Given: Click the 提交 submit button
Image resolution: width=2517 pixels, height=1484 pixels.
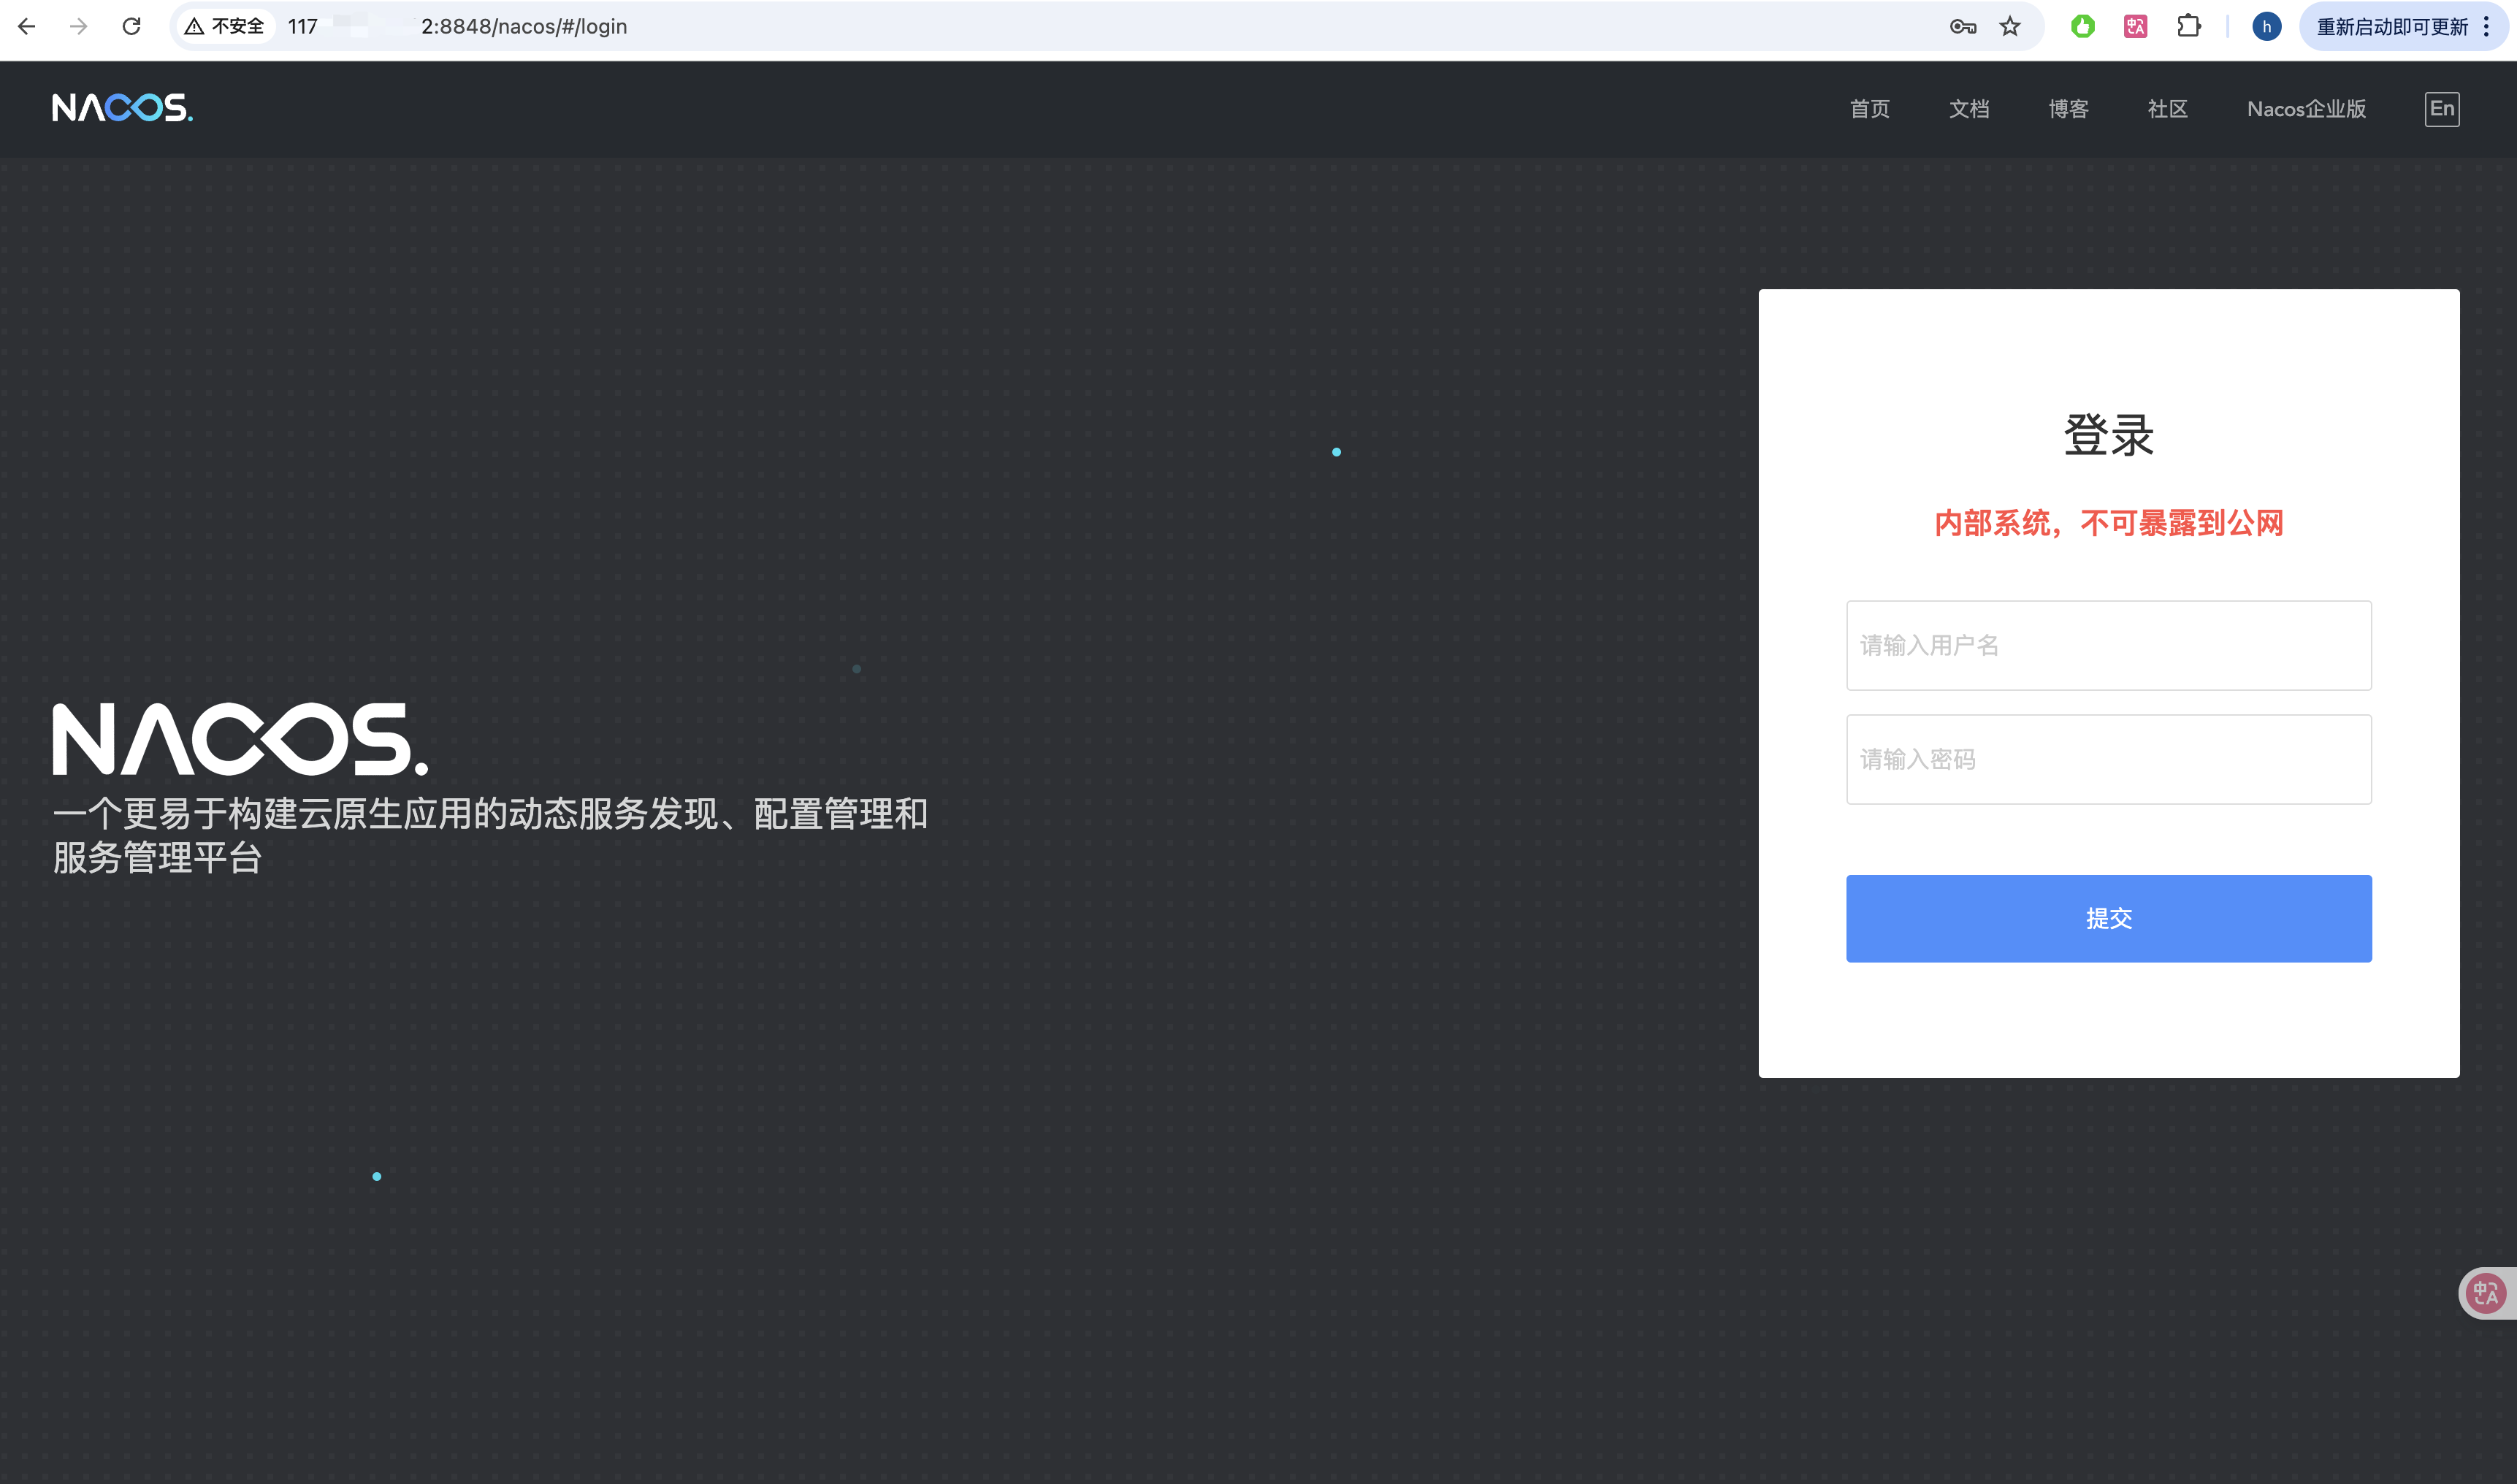Looking at the screenshot, I should tap(2108, 917).
